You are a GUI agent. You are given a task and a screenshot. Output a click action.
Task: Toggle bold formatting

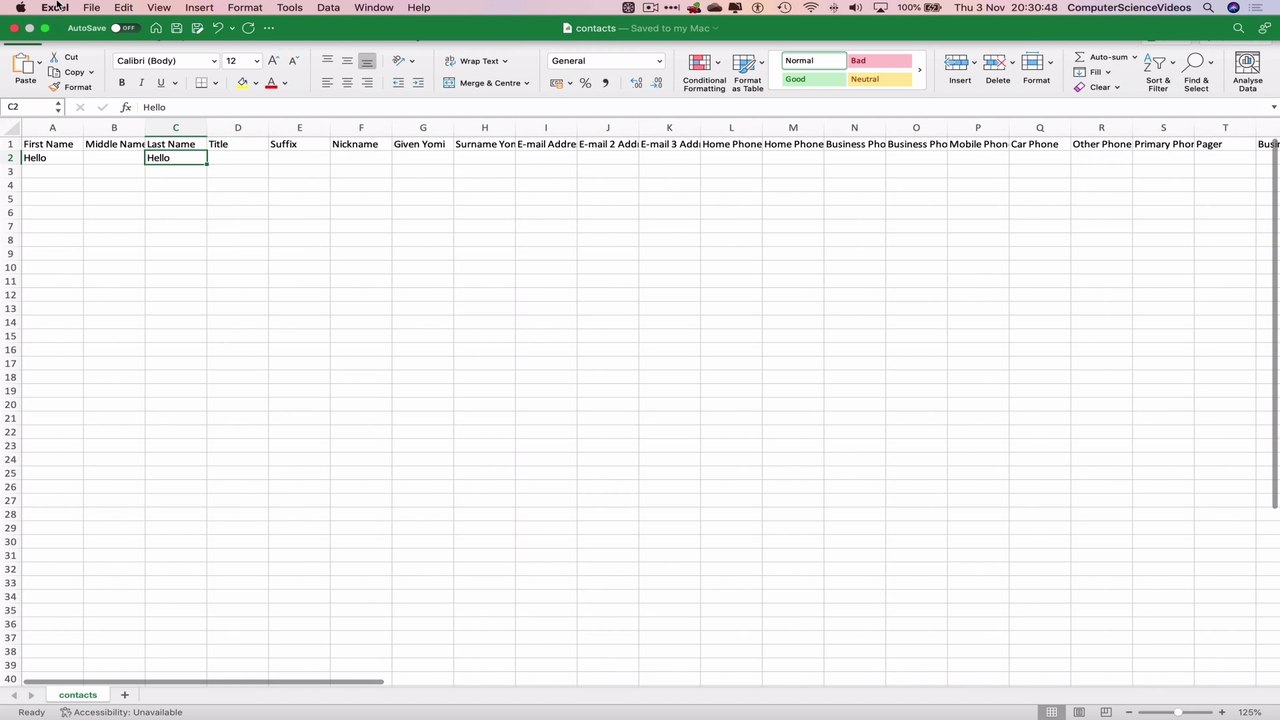[x=122, y=83]
